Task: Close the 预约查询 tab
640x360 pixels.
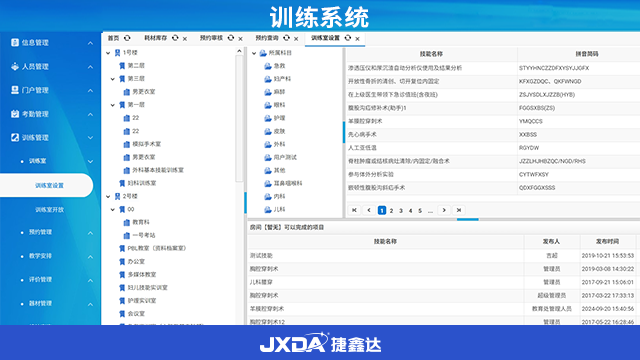Action: click(296, 39)
